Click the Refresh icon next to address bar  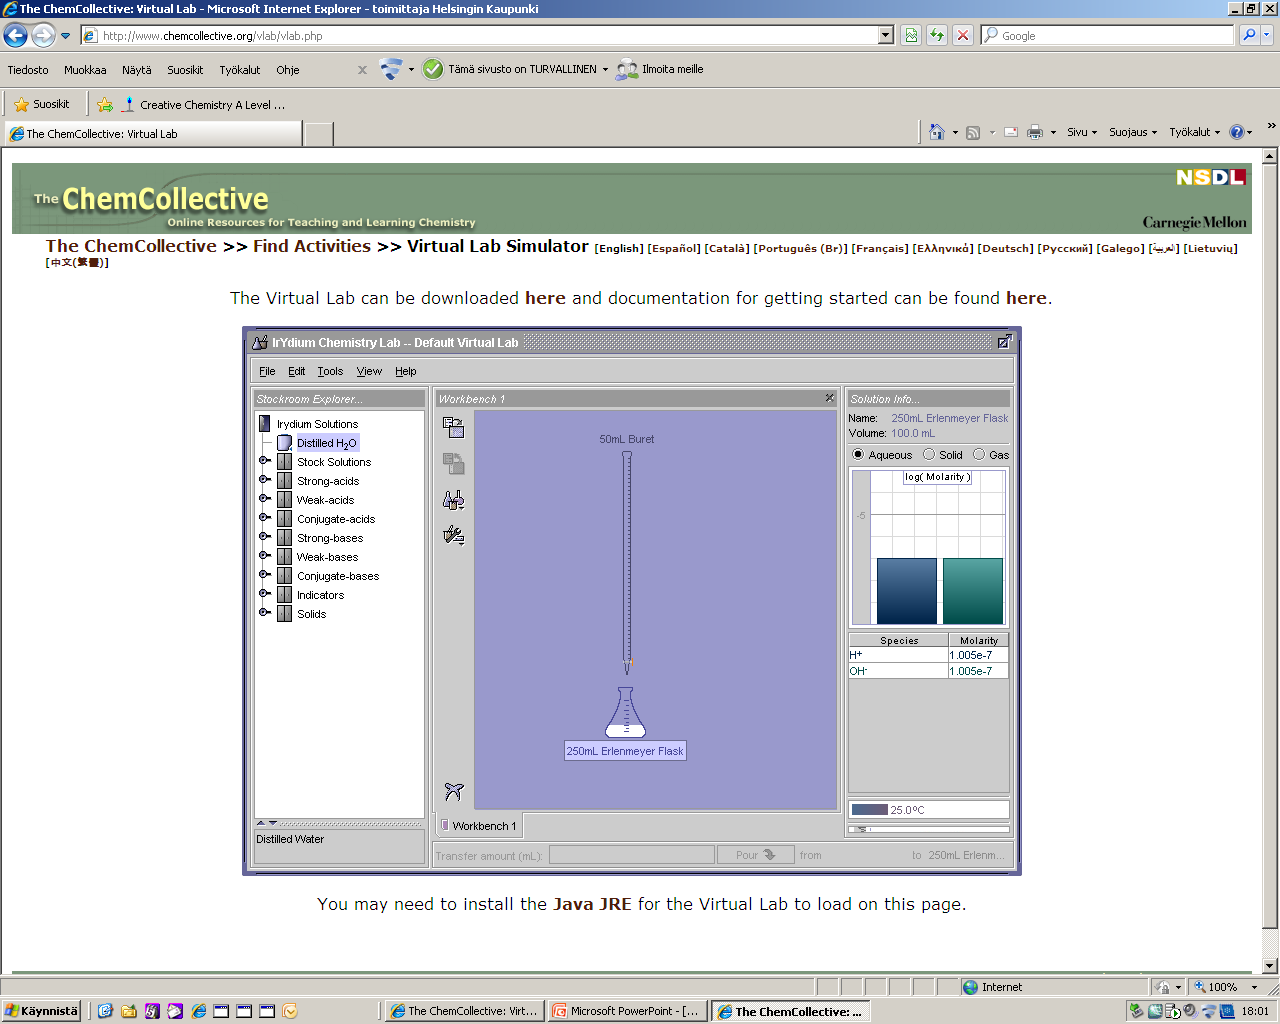tap(937, 35)
